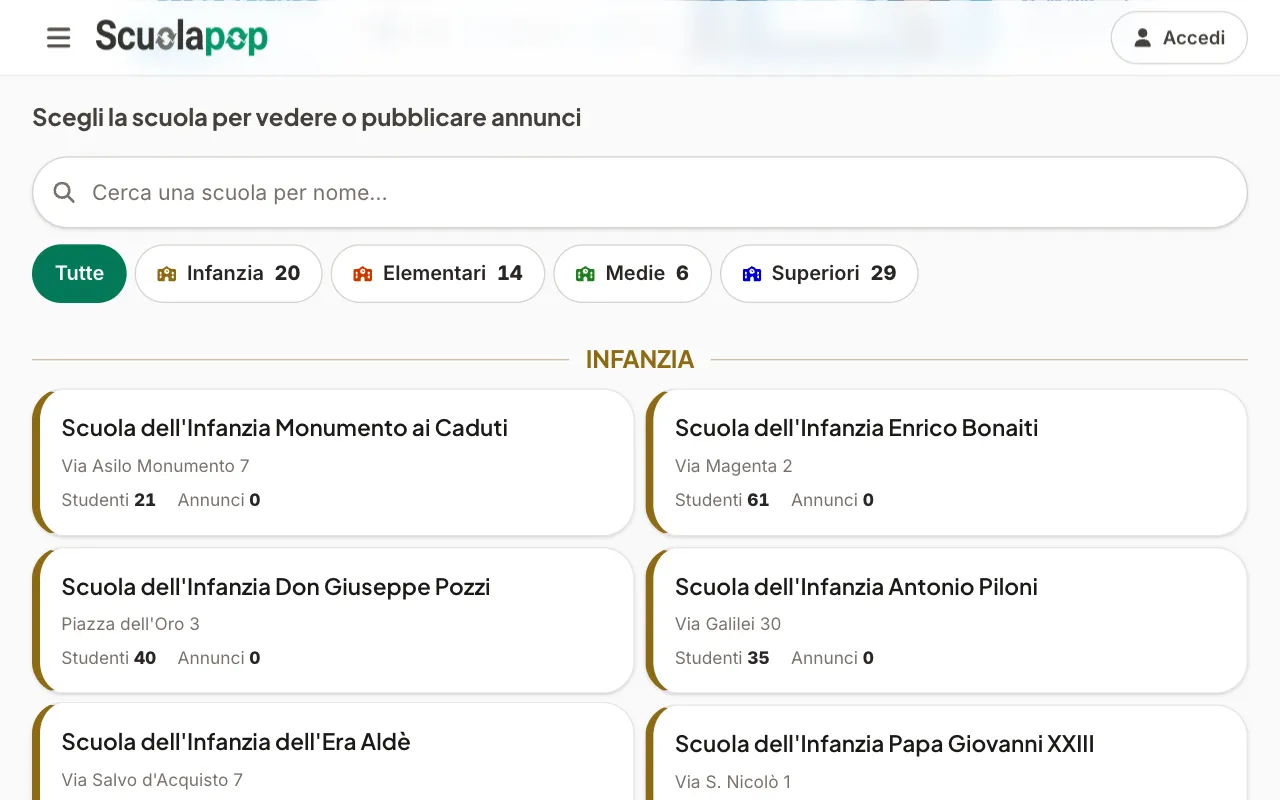Filter schools by Superiori
Viewport: 1280px width, 800px height.
pyautogui.click(x=819, y=273)
